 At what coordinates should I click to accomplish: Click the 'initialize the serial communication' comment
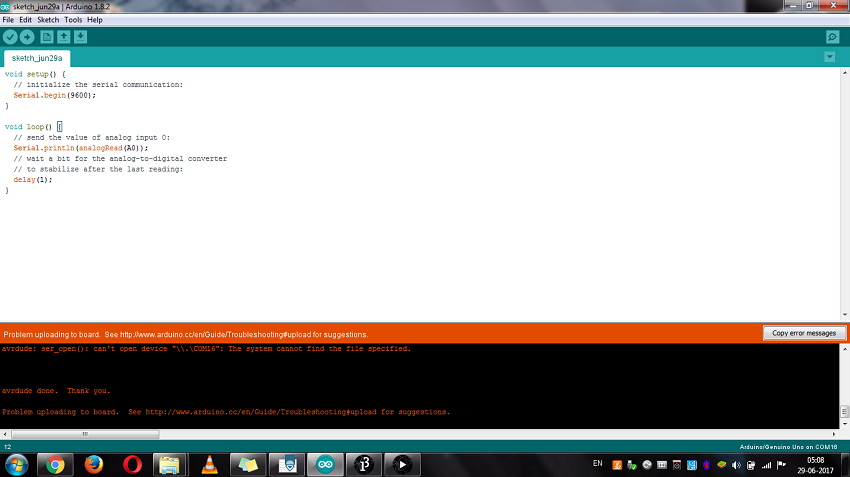click(x=98, y=85)
